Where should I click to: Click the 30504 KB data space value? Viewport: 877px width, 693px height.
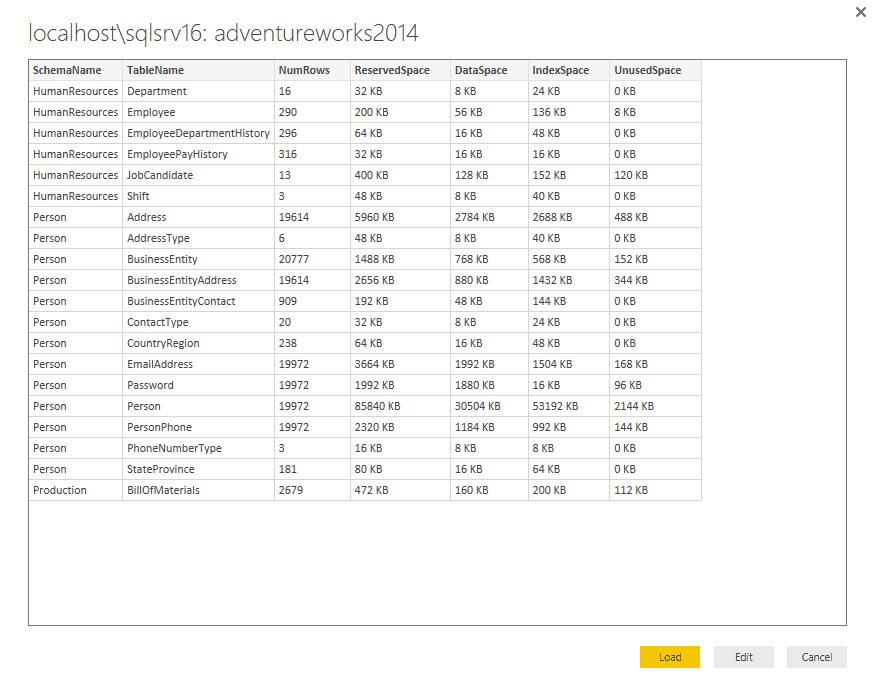[489, 406]
